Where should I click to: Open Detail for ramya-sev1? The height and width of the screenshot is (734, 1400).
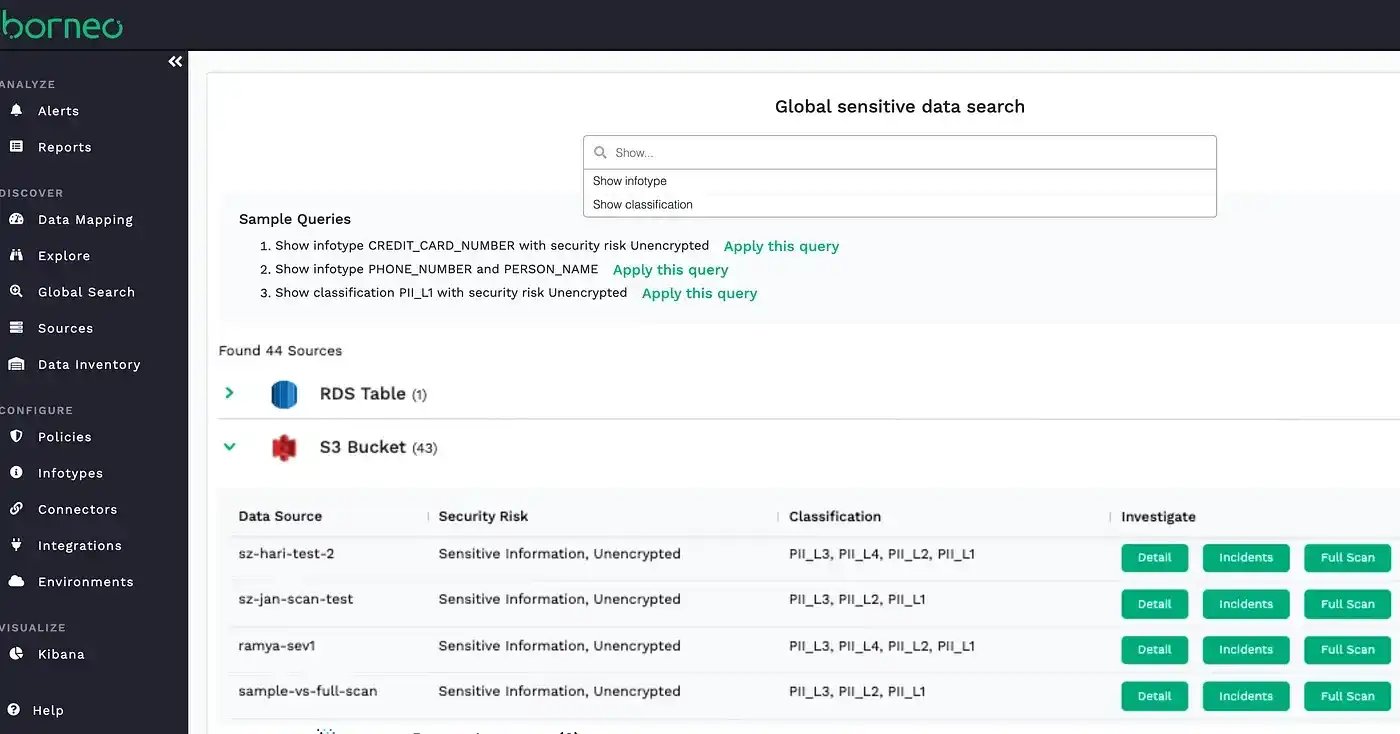point(1154,650)
